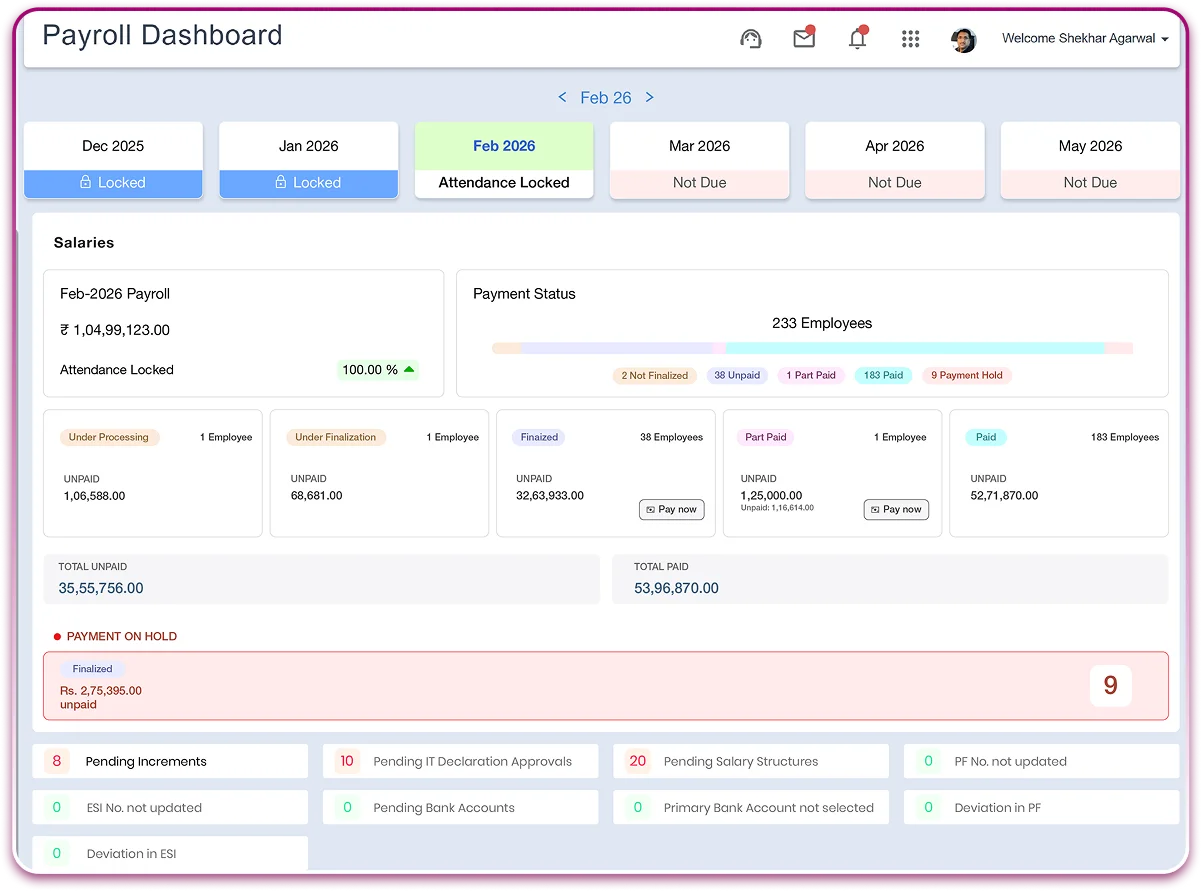Viewport: 1202px width, 892px height.
Task: Open Pending IT Declaration Approvals
Action: click(x=460, y=761)
